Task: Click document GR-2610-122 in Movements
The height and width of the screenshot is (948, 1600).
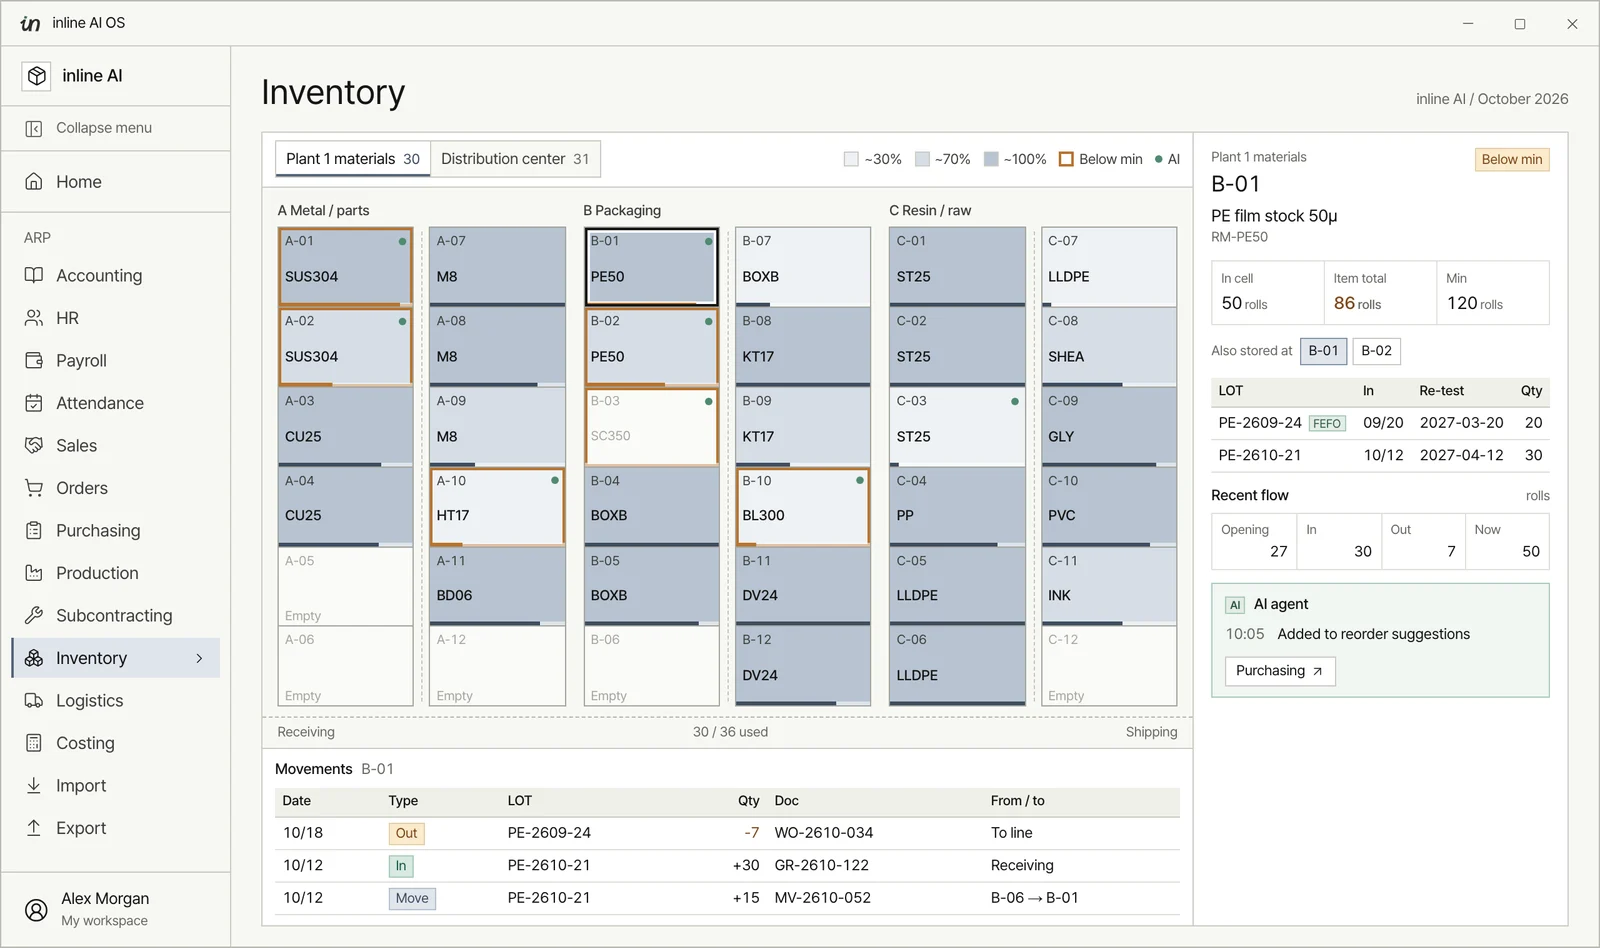Action: (x=822, y=866)
